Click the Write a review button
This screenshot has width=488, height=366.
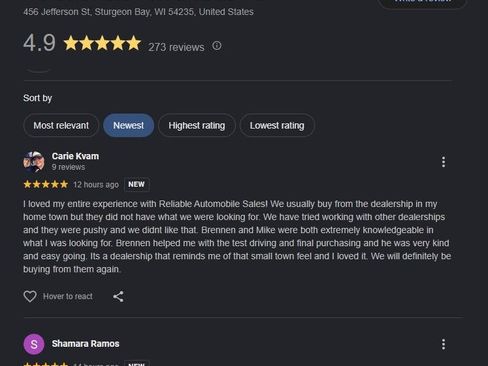(x=422, y=3)
